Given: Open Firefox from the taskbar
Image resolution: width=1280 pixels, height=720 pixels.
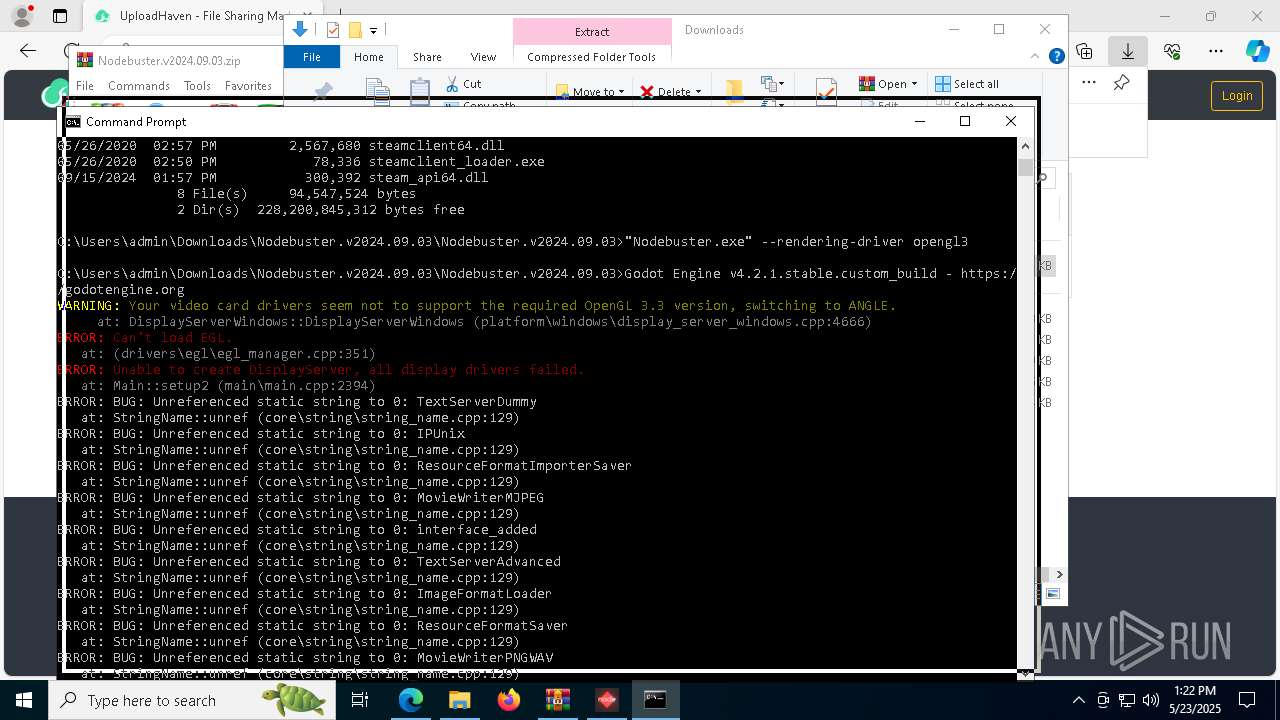Looking at the screenshot, I should 508,700.
